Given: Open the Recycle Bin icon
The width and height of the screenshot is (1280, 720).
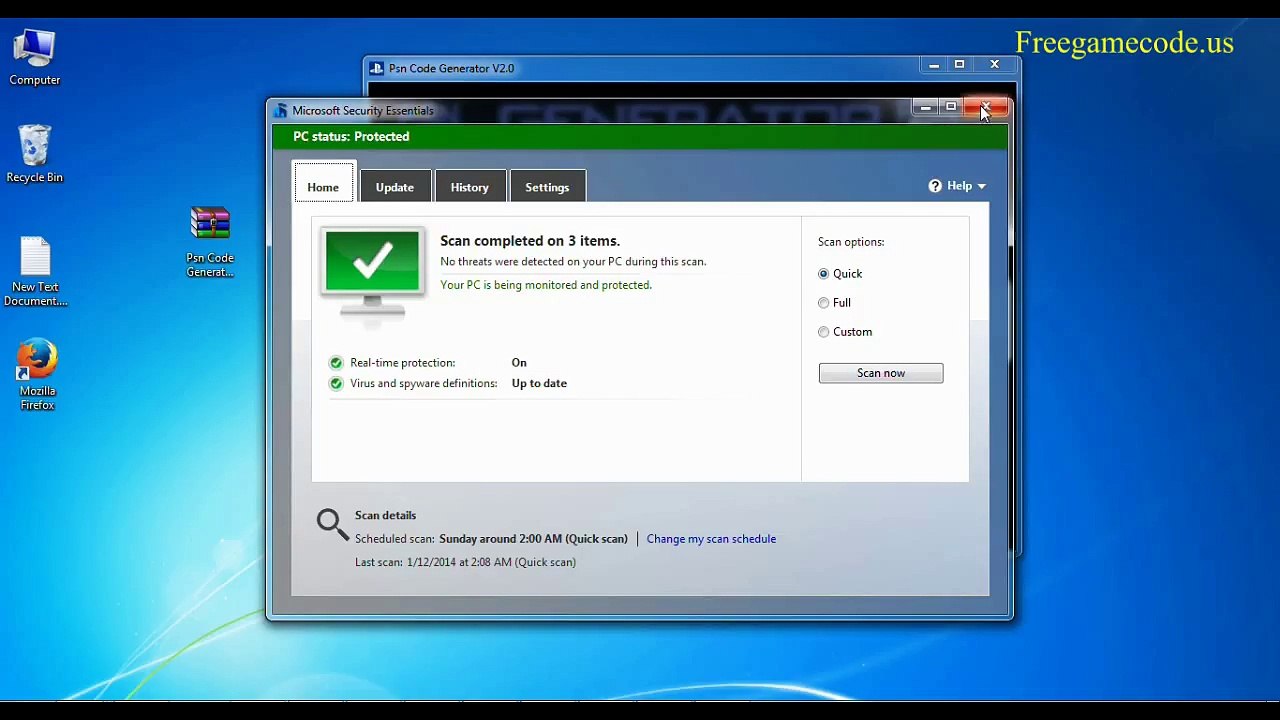Looking at the screenshot, I should (35, 154).
